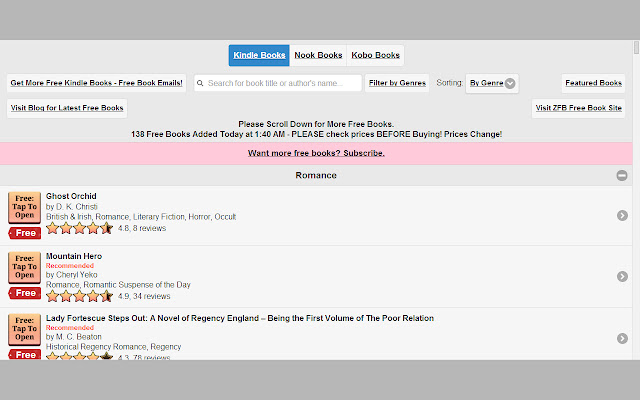
Task: Click the star rating for Mountain Hero
Action: tap(79, 296)
